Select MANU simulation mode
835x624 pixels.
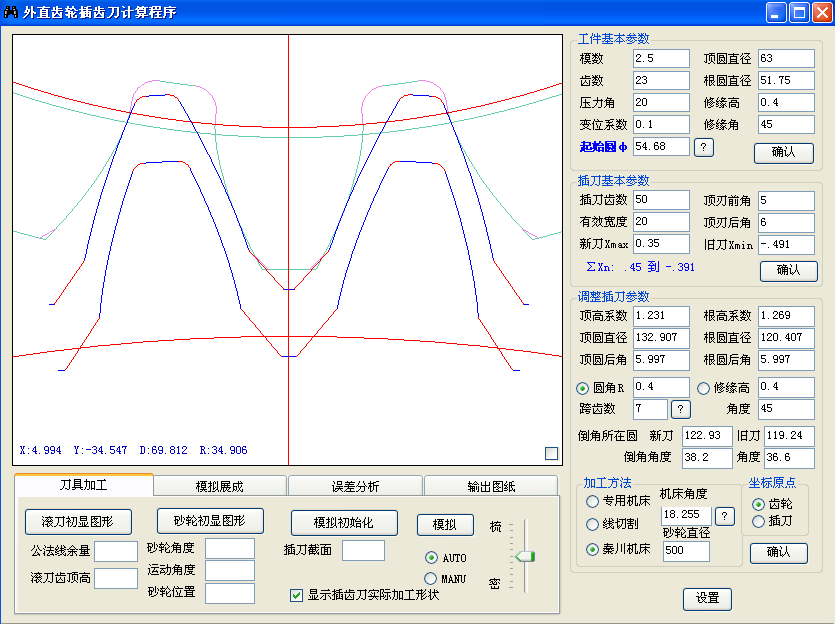coord(430,578)
